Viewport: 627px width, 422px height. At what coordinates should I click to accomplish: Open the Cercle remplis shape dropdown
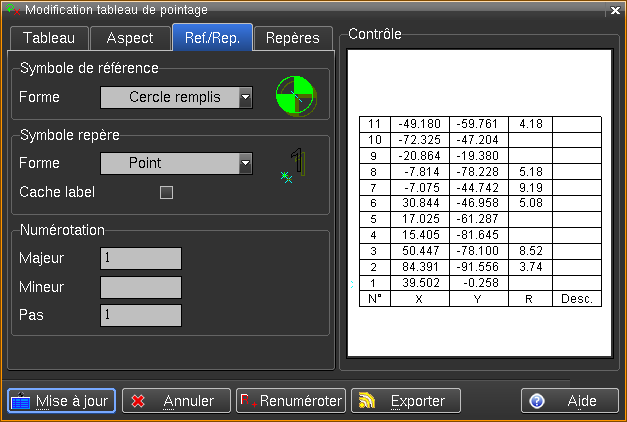point(176,97)
